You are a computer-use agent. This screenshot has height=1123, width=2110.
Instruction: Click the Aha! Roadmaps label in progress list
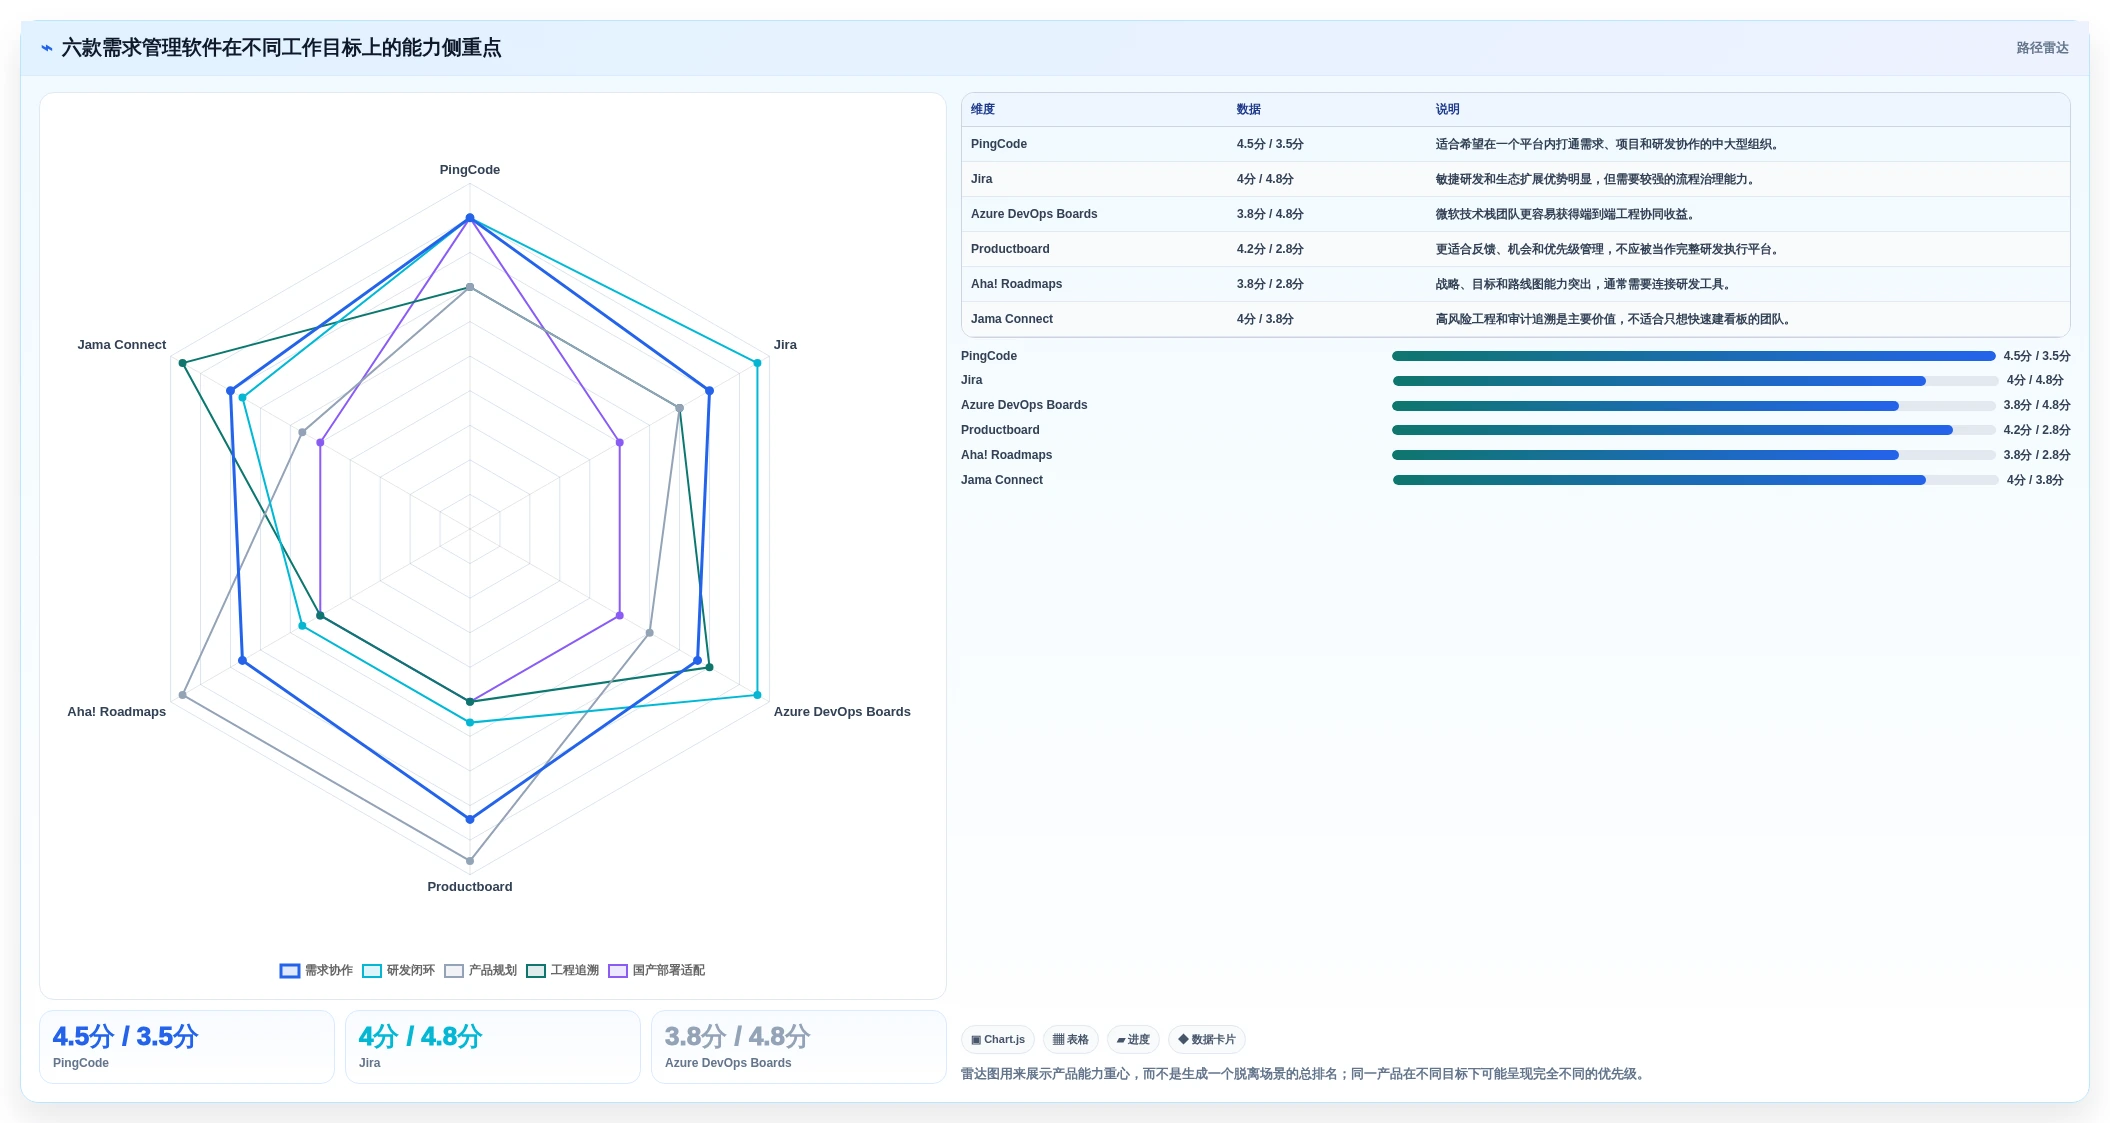[1007, 455]
